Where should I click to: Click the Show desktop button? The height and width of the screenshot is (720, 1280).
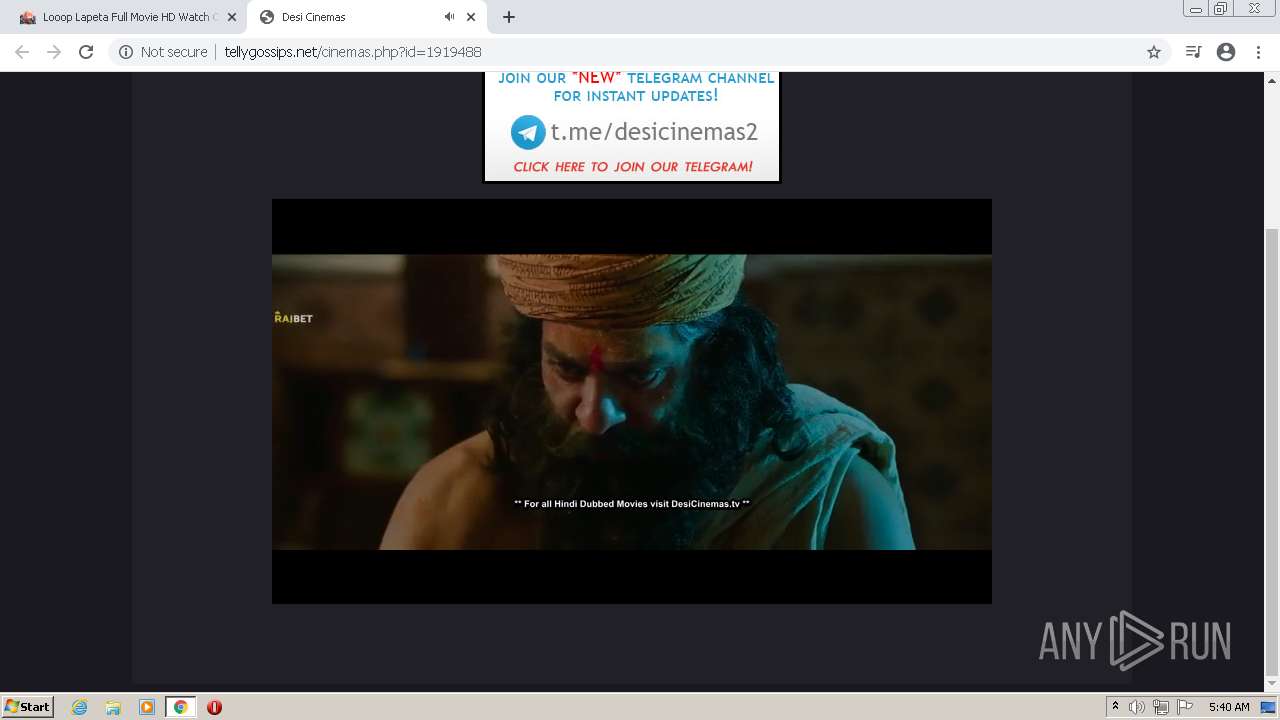(x=1269, y=707)
